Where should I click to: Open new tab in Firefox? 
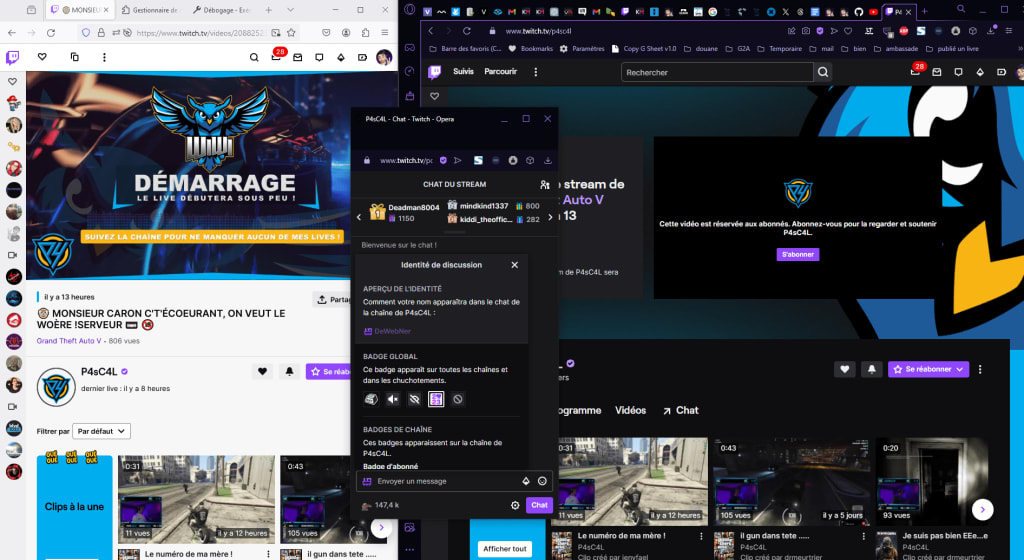coord(268,10)
